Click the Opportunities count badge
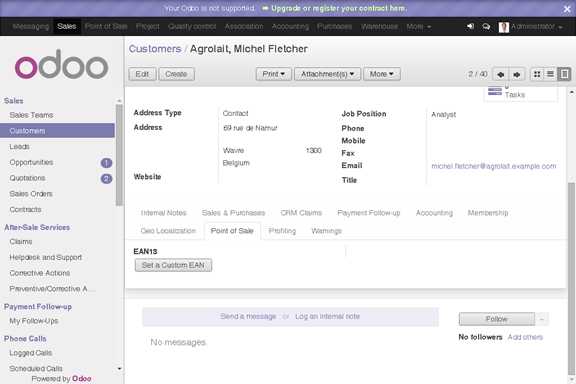The height and width of the screenshot is (384, 576). [106, 162]
